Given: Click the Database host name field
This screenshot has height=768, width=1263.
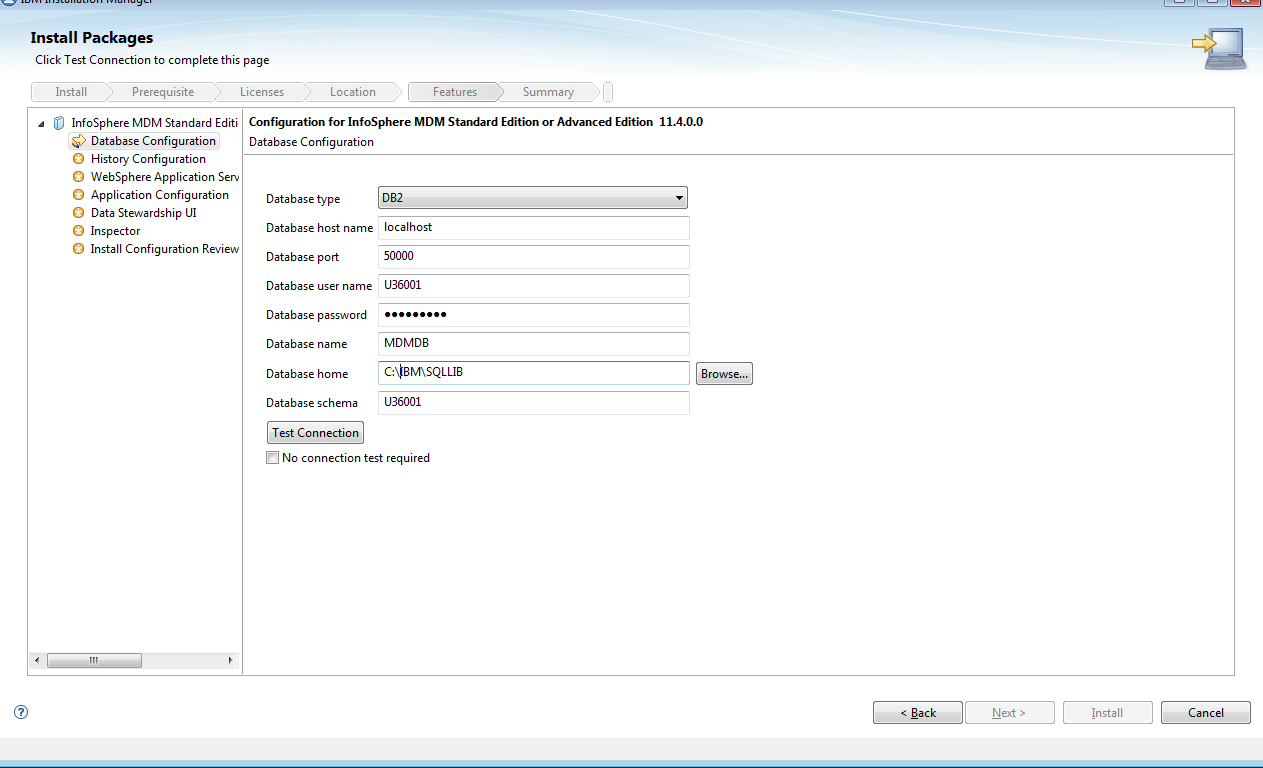Looking at the screenshot, I should [x=534, y=228].
